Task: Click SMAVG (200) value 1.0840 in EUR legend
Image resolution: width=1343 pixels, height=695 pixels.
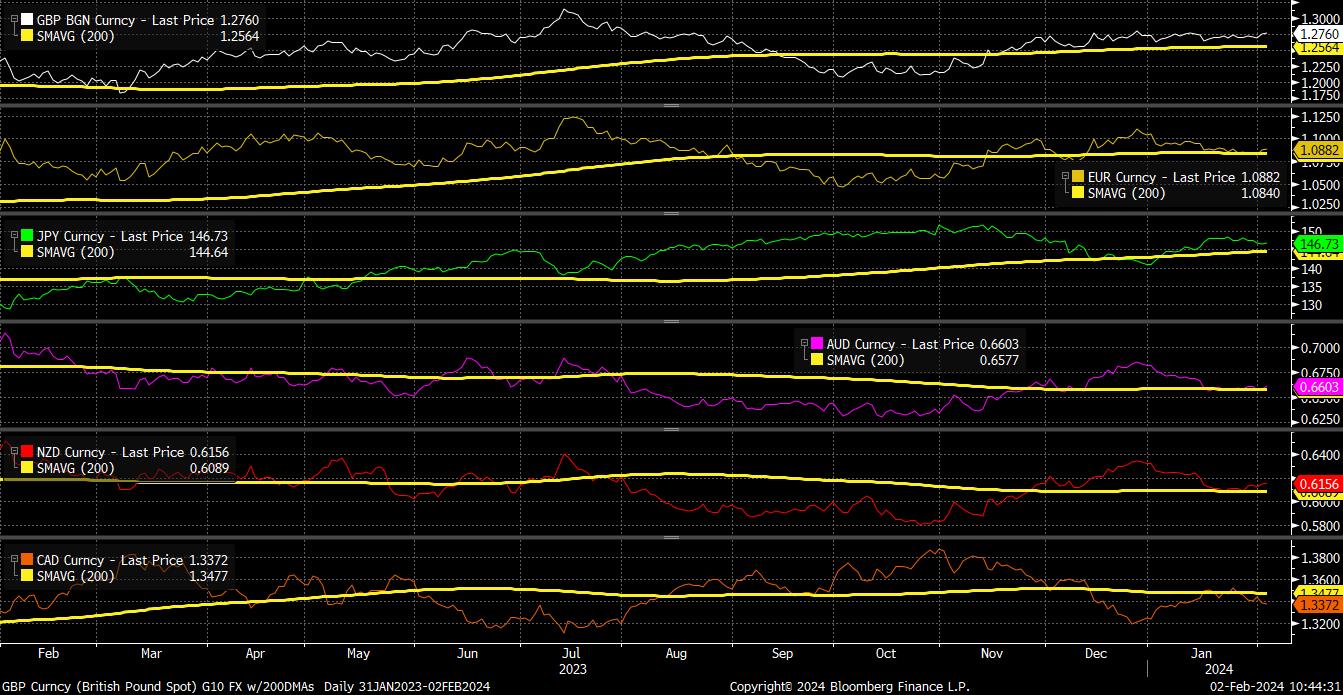Action: click(1259, 193)
